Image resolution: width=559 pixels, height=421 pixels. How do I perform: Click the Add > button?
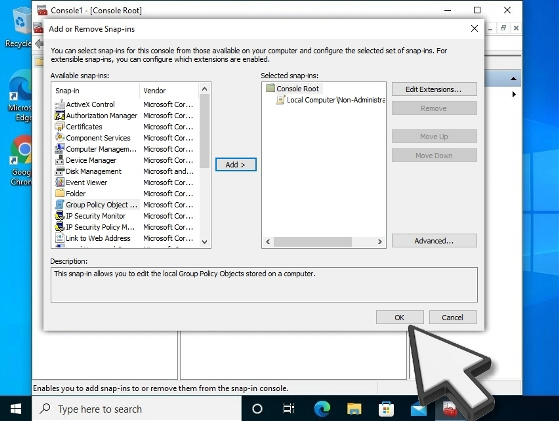236,164
